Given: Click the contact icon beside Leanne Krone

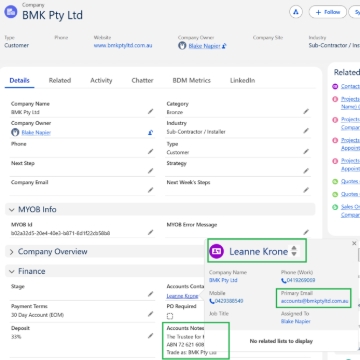Looking at the screenshot, I should [x=216, y=251].
